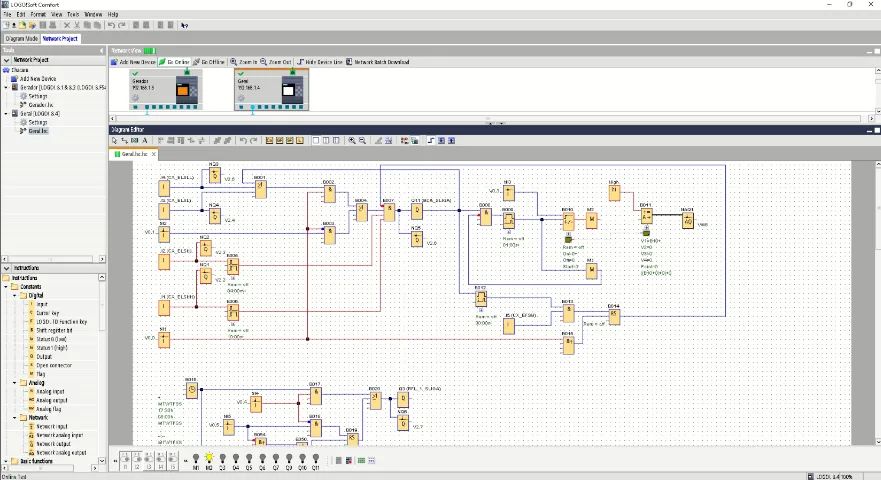Viewport: 881px width, 480px height.
Task: Click the Go Online icon in Network View
Action: (x=162, y=62)
